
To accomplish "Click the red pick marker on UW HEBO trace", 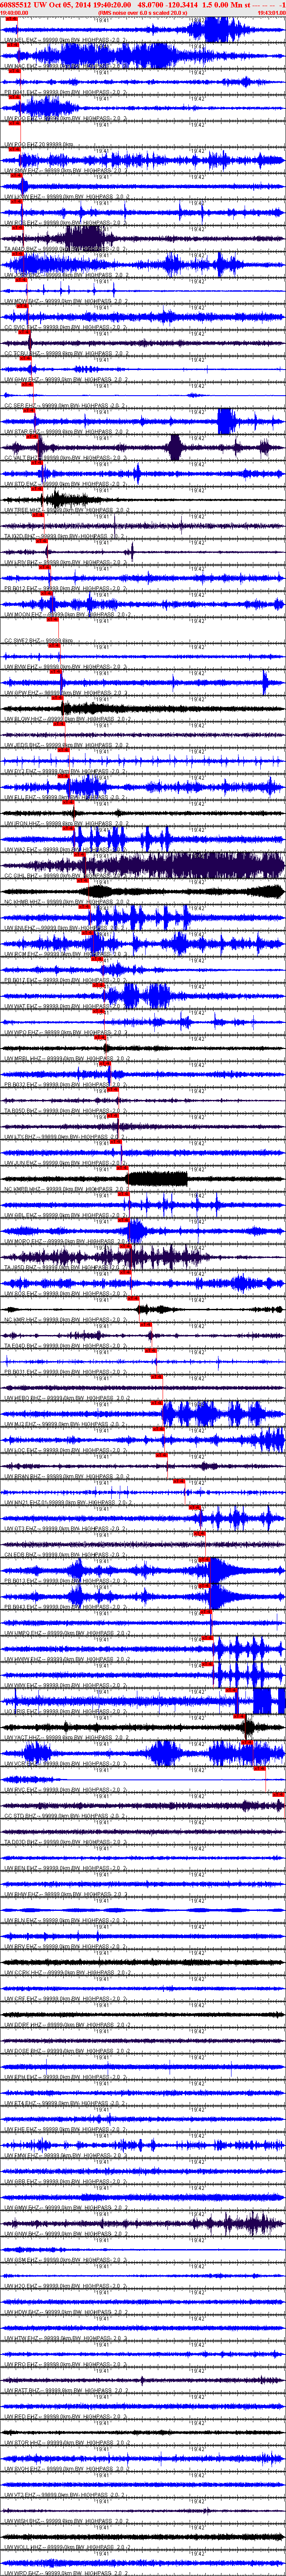I will tap(157, 1402).
